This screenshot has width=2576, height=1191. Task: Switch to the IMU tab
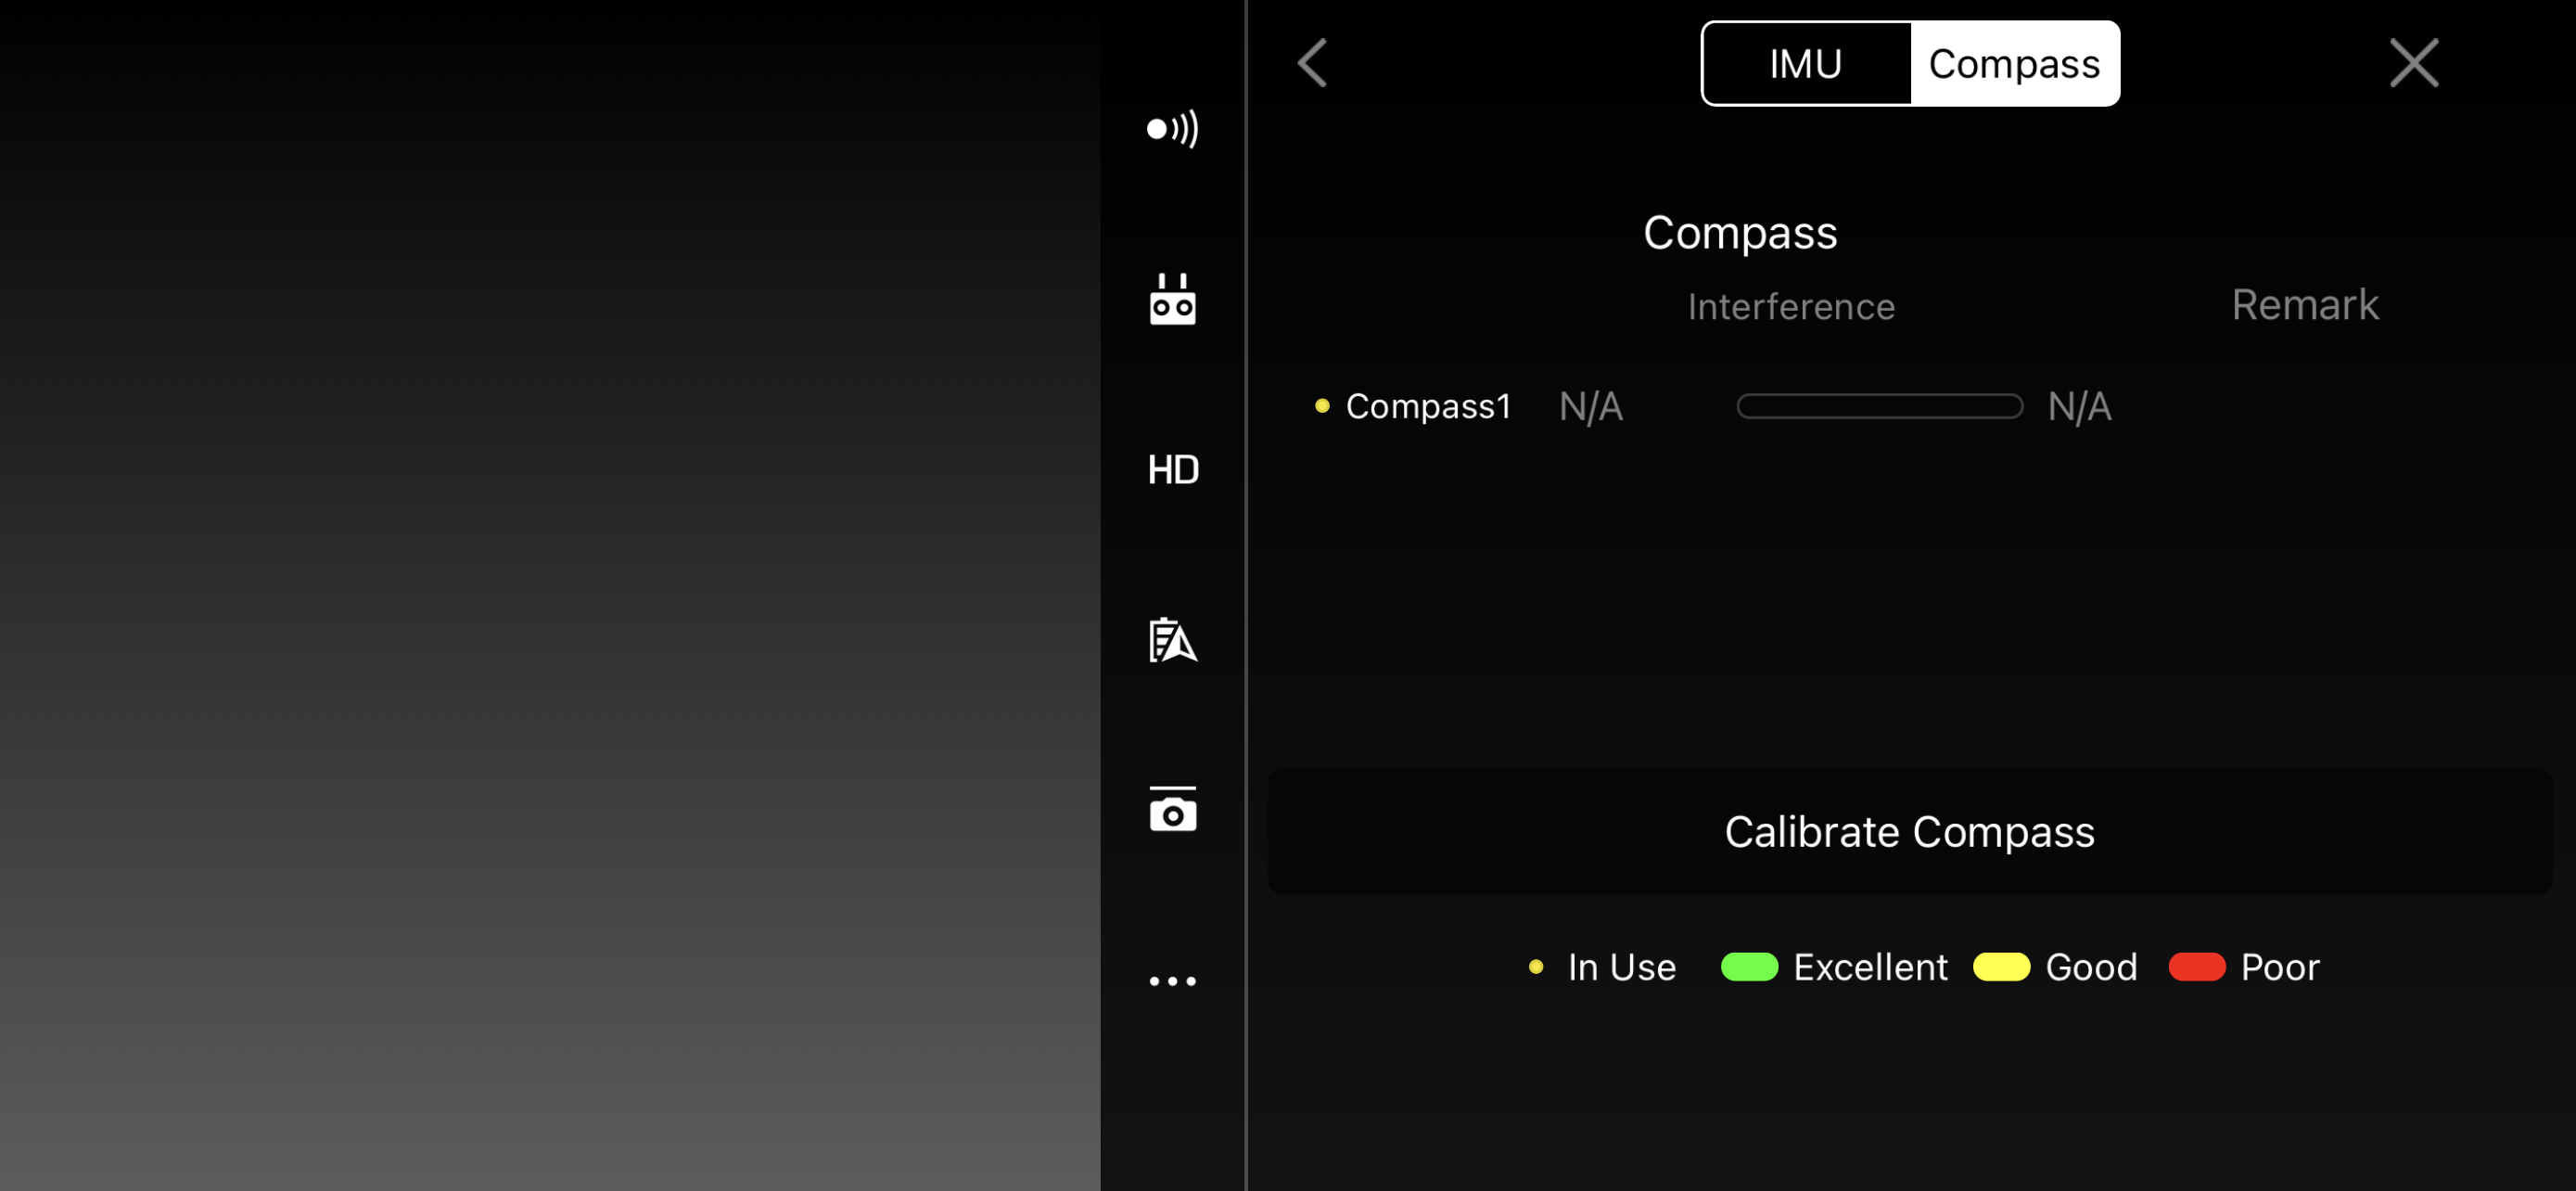pyautogui.click(x=1806, y=63)
